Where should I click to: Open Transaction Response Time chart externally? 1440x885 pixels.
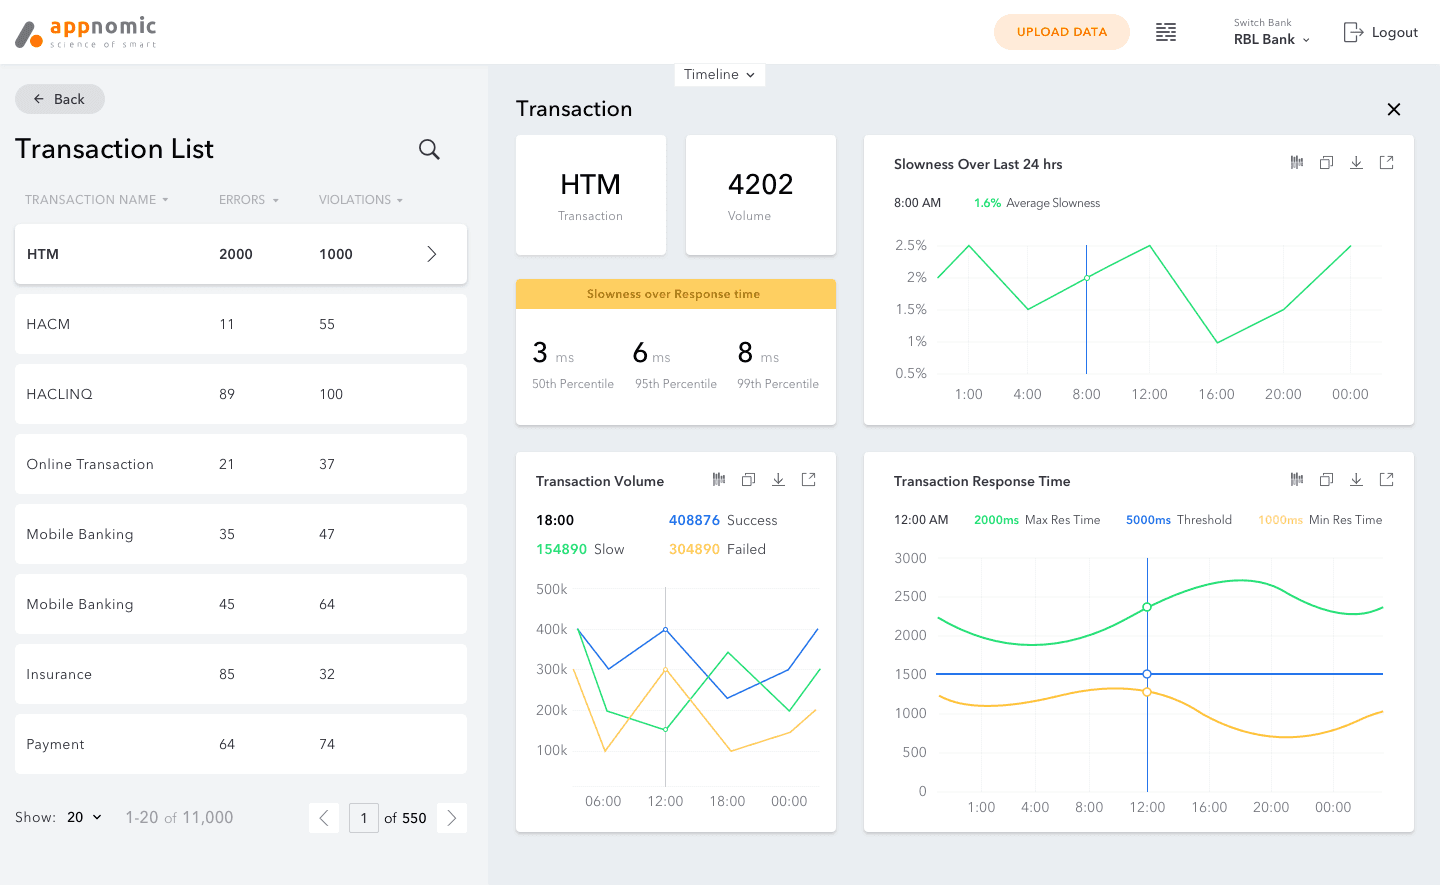(x=1386, y=479)
